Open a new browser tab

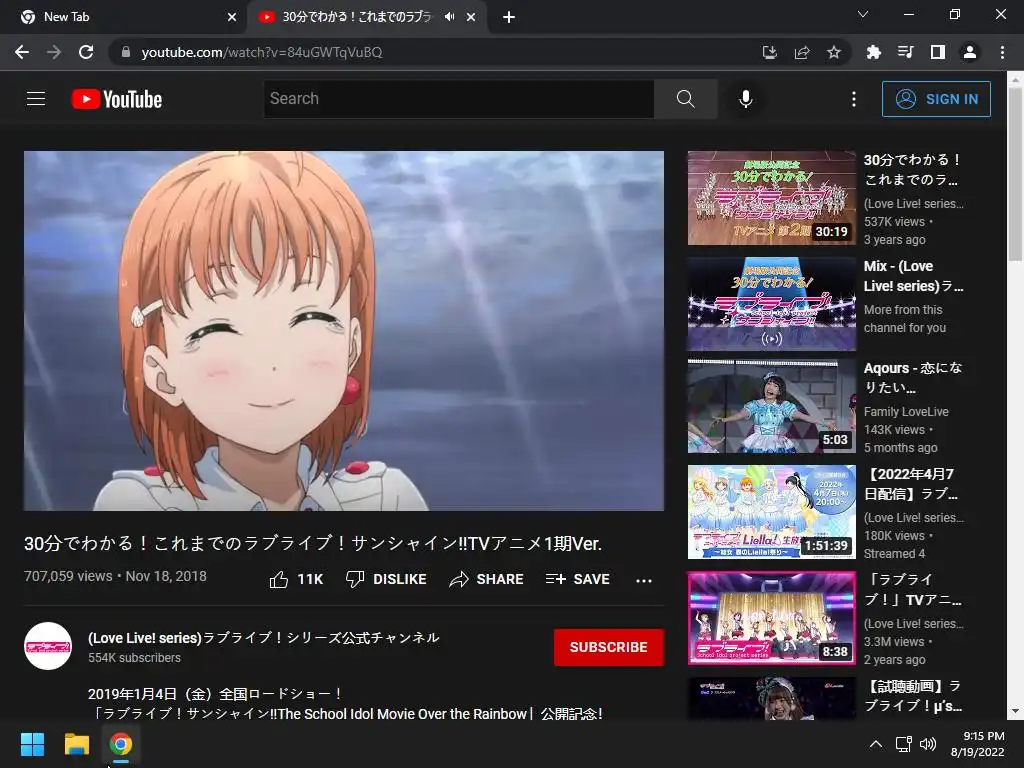(x=509, y=17)
